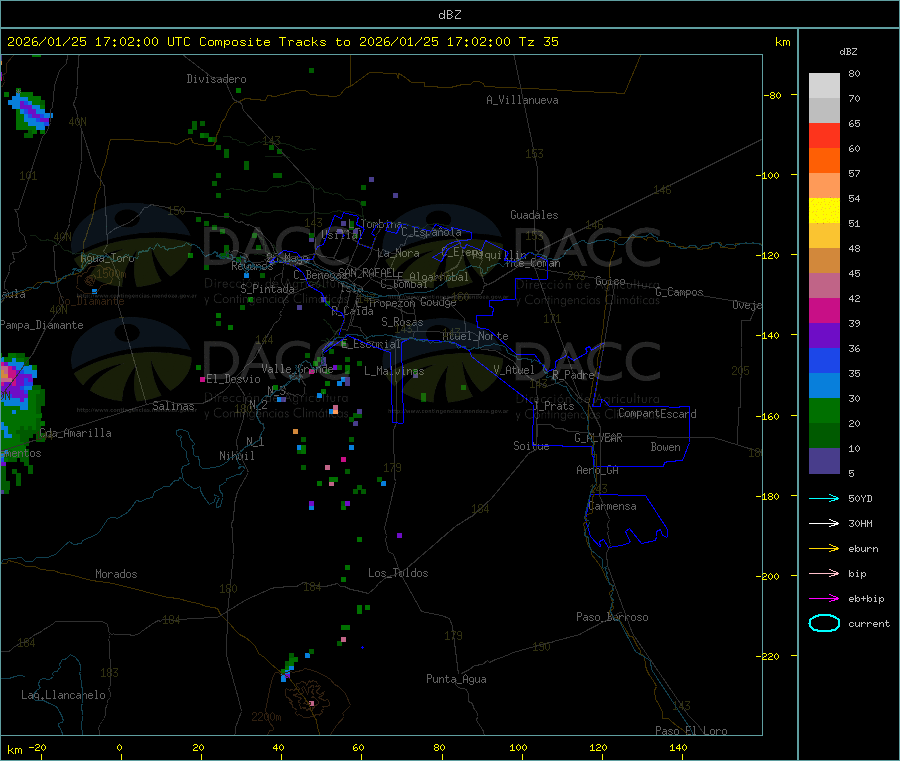Click the dBZ title at top
Screen dimensions: 900x761
point(449,14)
